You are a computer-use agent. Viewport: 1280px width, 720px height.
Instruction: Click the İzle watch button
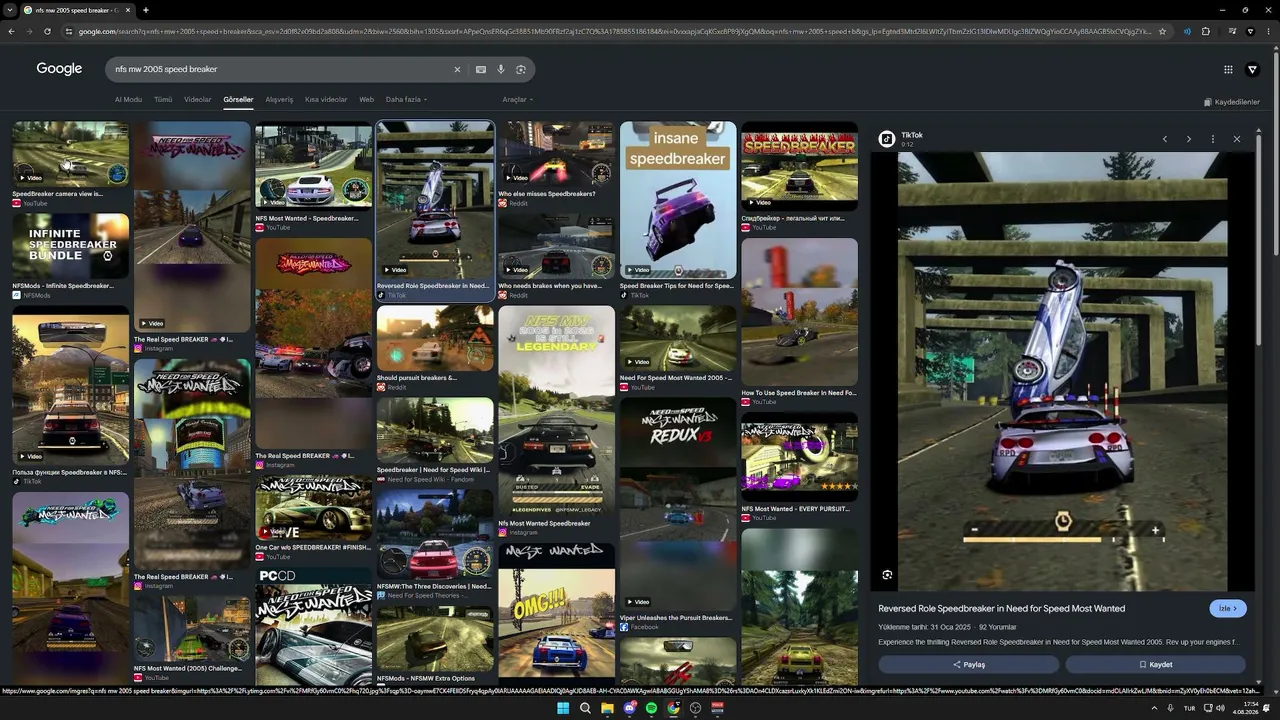tap(1227, 608)
